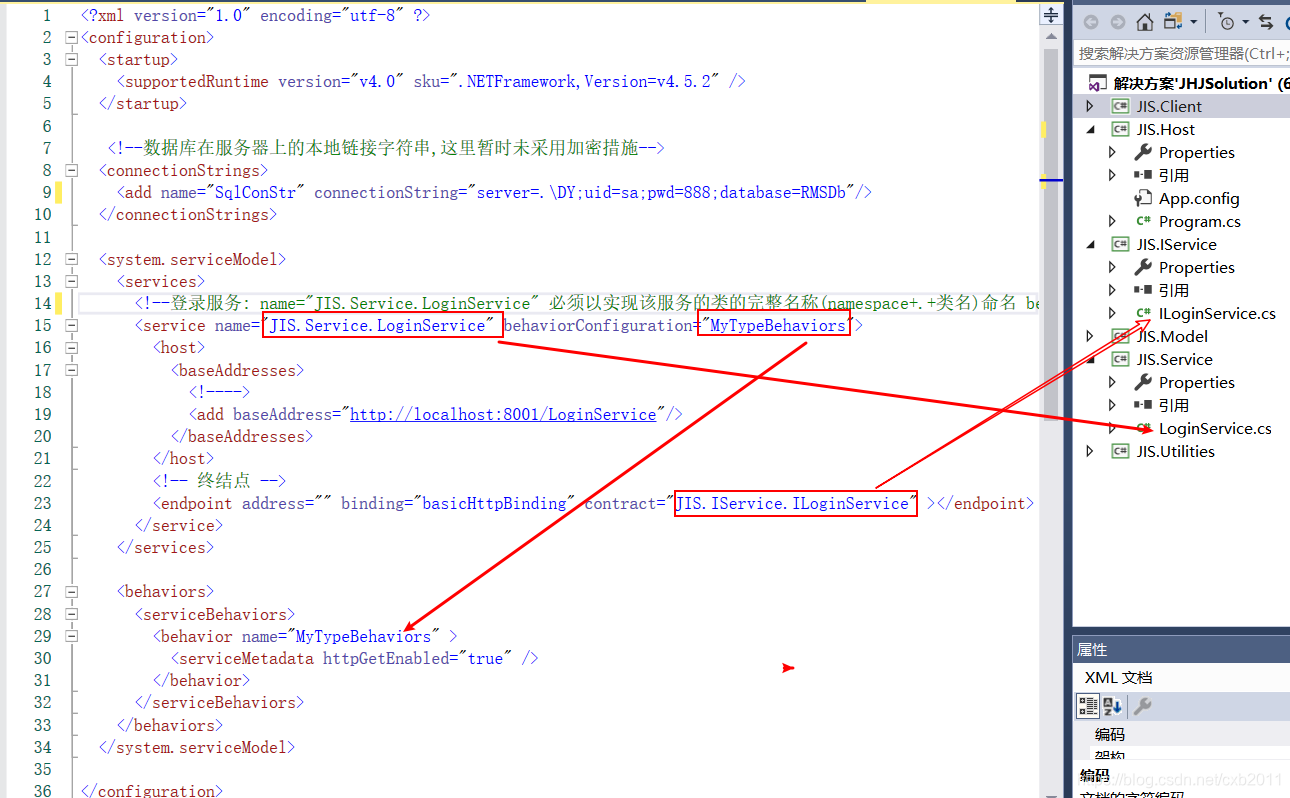Screen dimensions: 1290x798
Task: Open LoginService.cs in Solution Explorer
Action: tap(1215, 428)
